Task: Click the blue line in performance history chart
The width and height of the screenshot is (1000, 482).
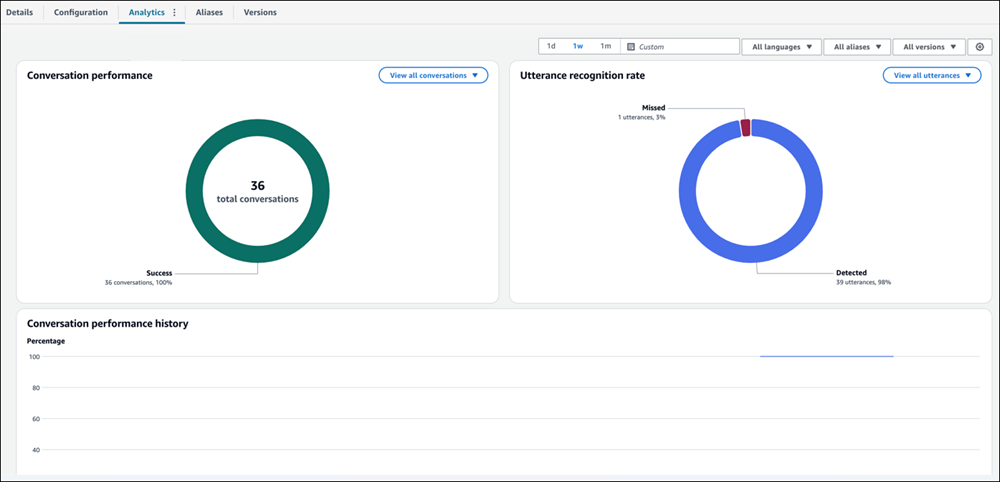Action: tap(826, 356)
